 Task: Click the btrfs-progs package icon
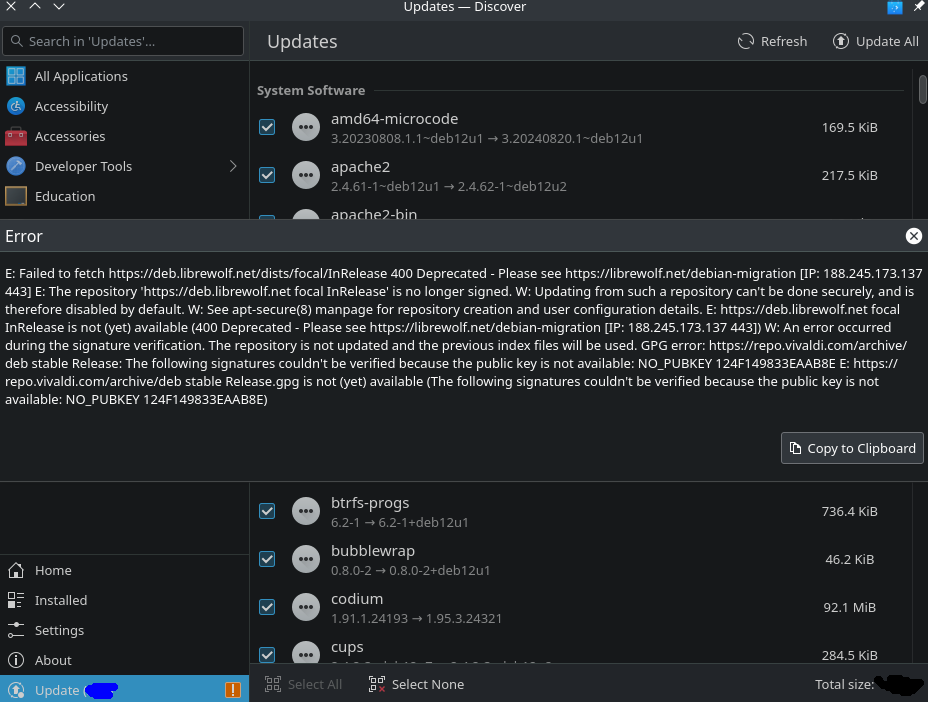306,511
